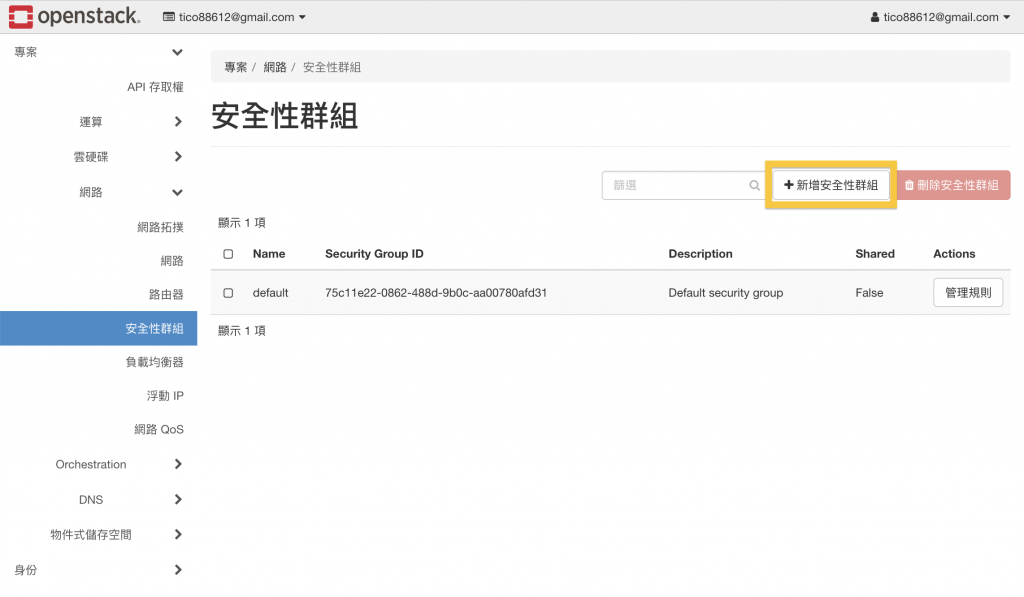Open 浮動 IP in the sidebar

click(x=165, y=396)
